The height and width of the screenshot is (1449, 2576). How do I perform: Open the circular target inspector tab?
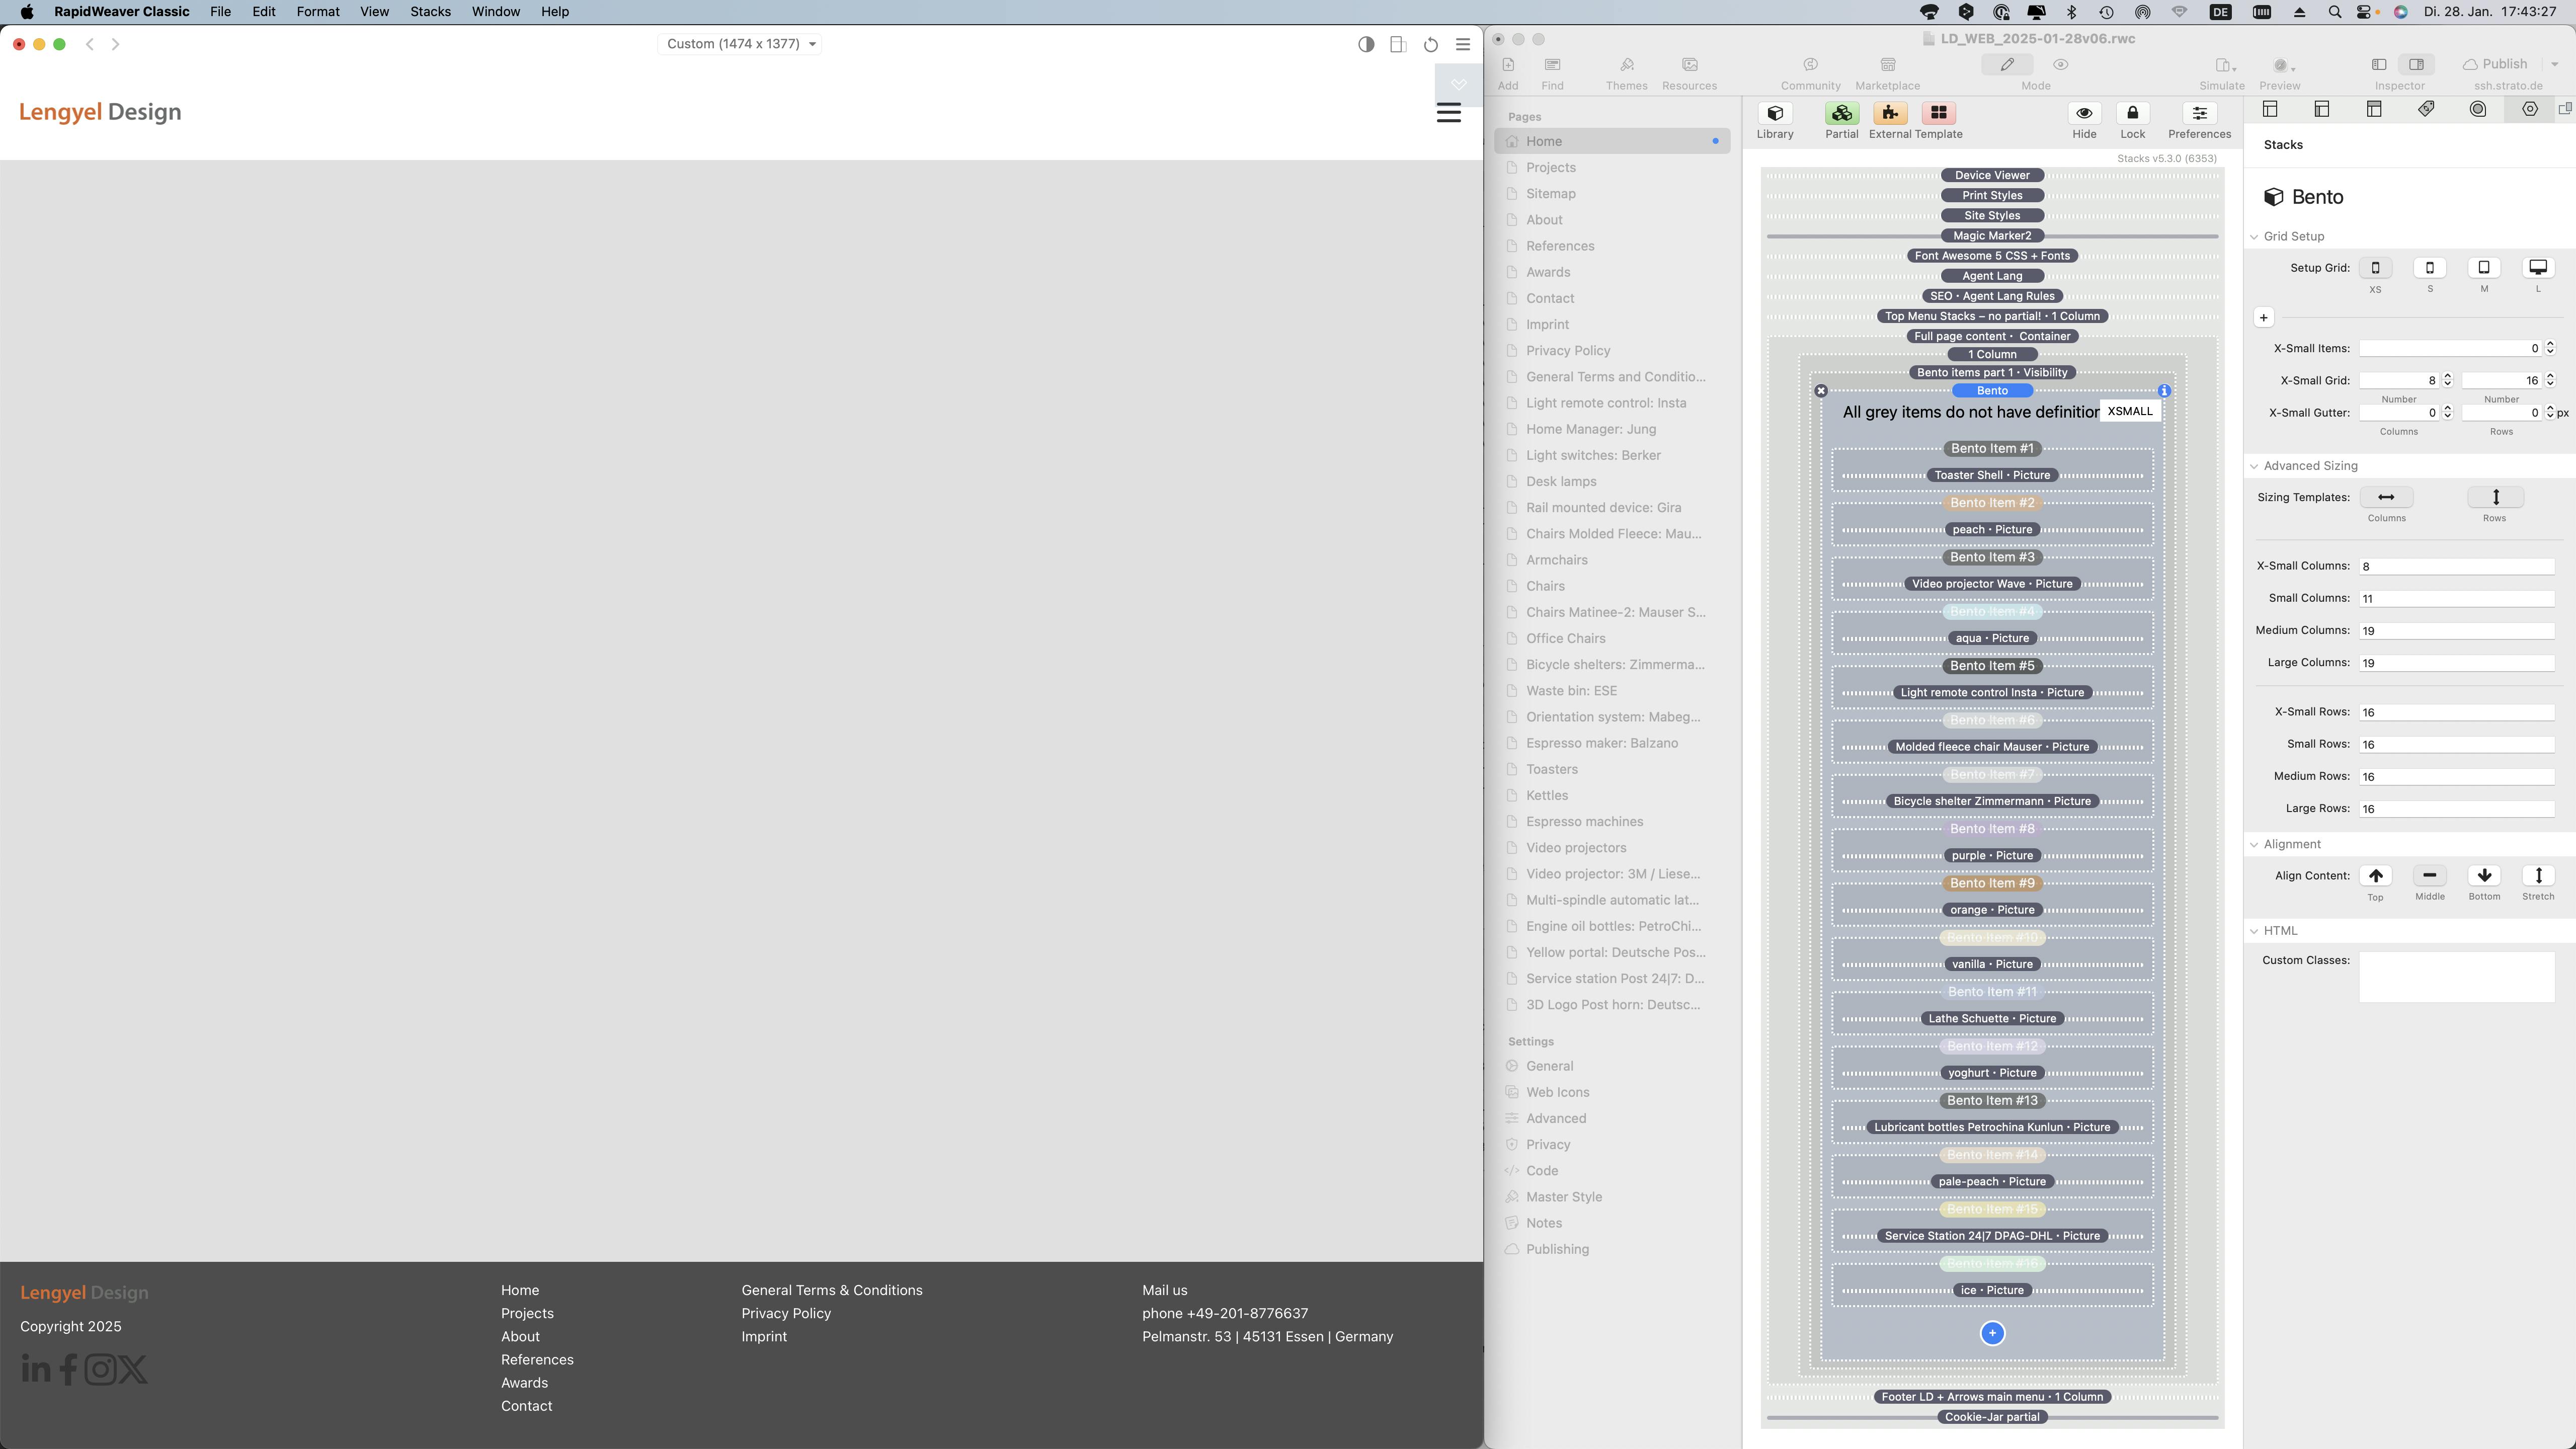(x=2478, y=109)
